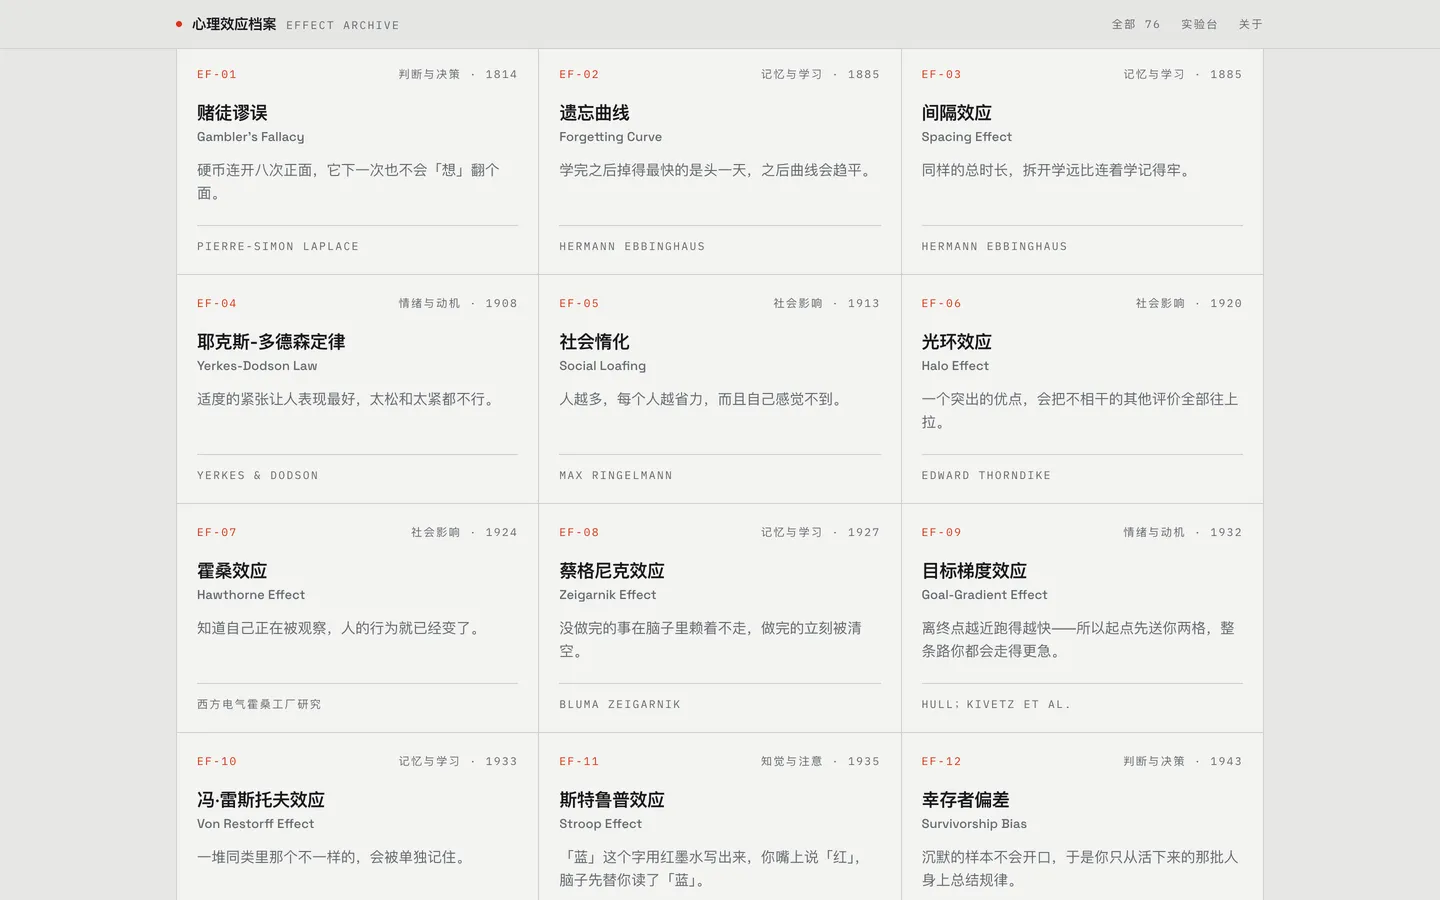Open the 目标梯度效应 card title
This screenshot has height=900, width=1440.
pyautogui.click(x=974, y=571)
